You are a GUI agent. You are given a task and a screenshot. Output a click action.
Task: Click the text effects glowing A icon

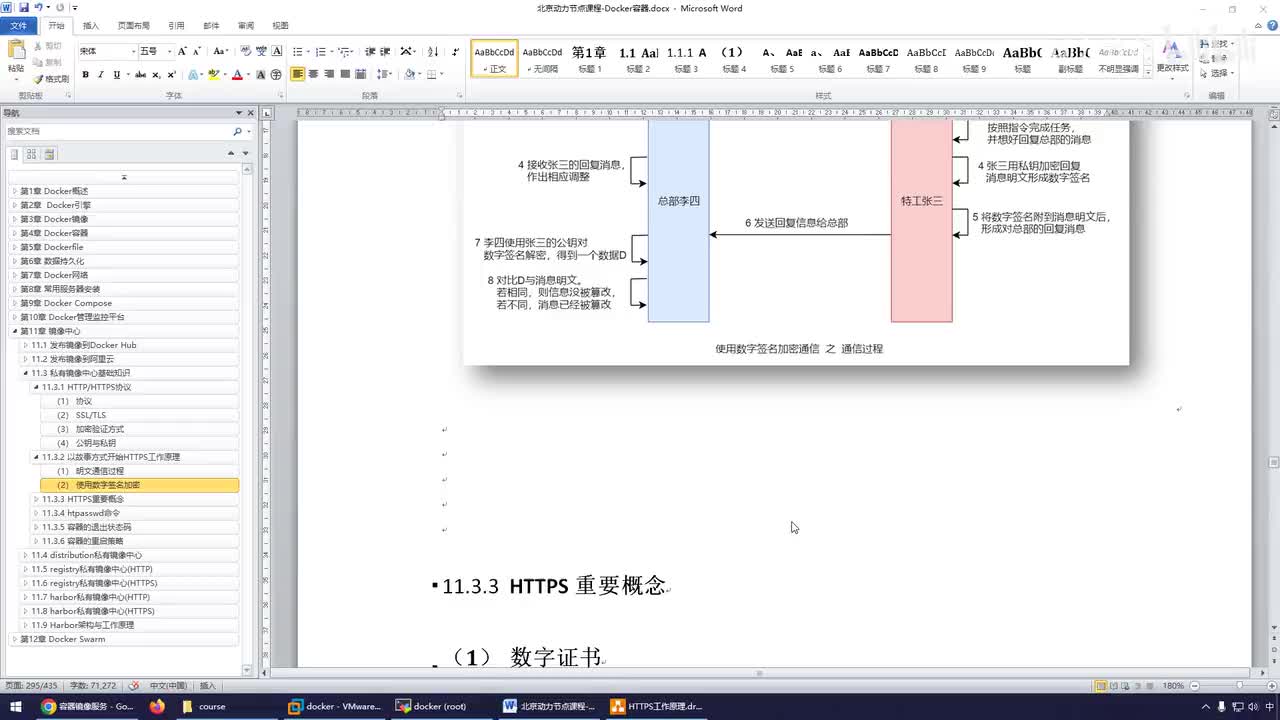tap(193, 75)
